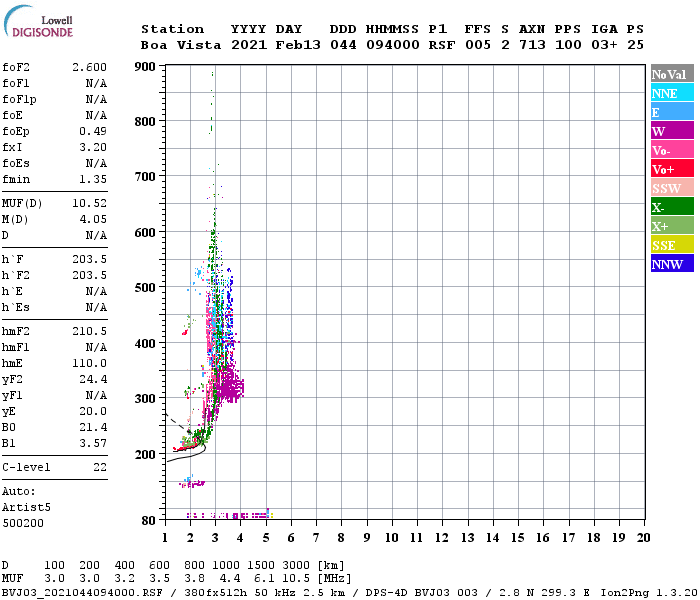Click the 500200 version number
700x600 pixels.
[x=23, y=523]
